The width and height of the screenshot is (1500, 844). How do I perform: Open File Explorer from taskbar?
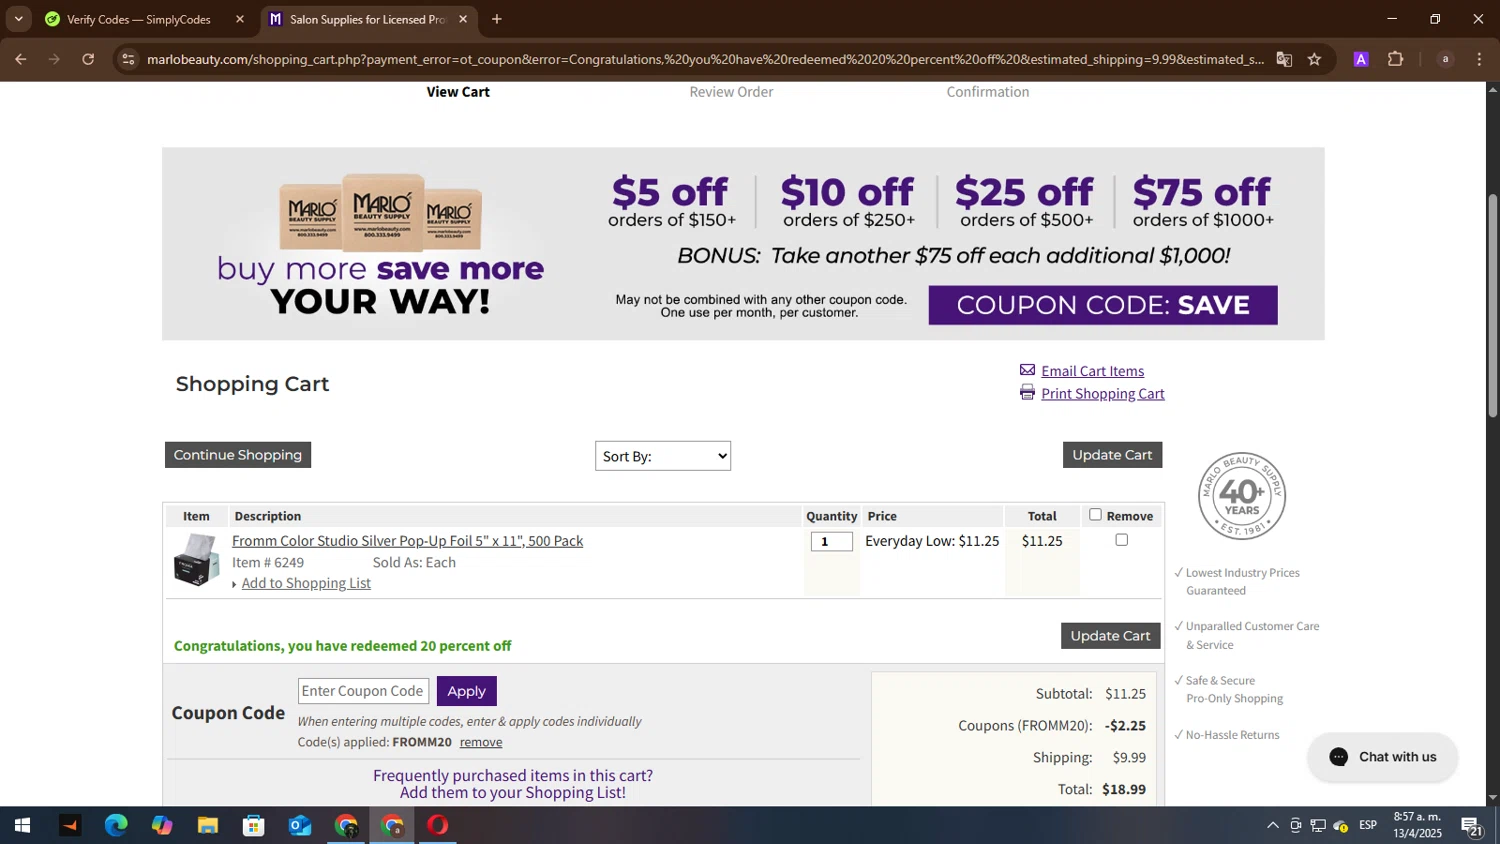click(207, 826)
